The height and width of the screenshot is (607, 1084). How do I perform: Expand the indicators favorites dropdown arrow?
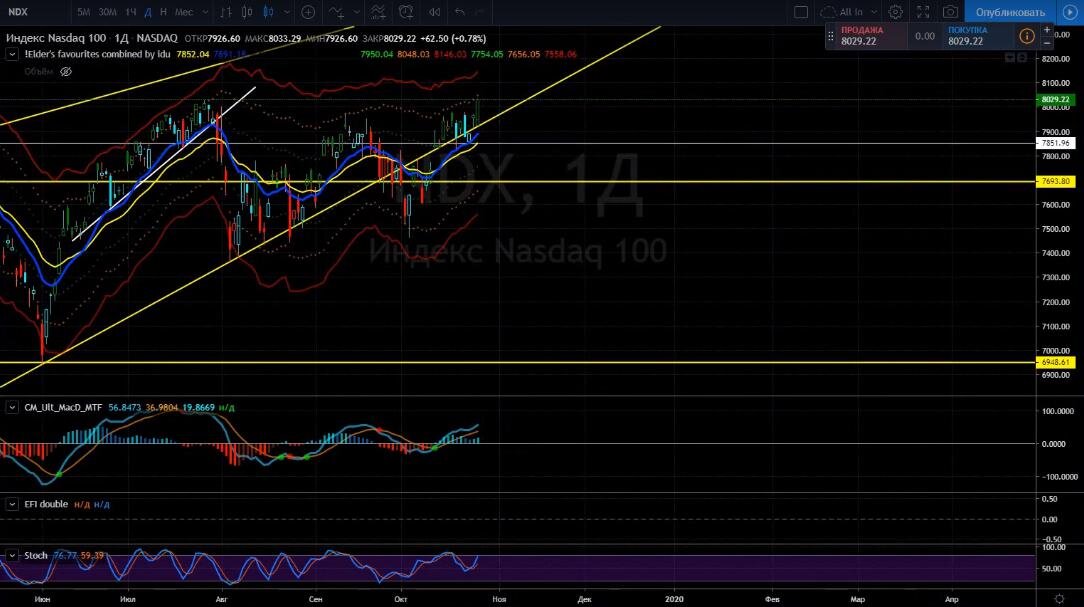tap(357, 12)
